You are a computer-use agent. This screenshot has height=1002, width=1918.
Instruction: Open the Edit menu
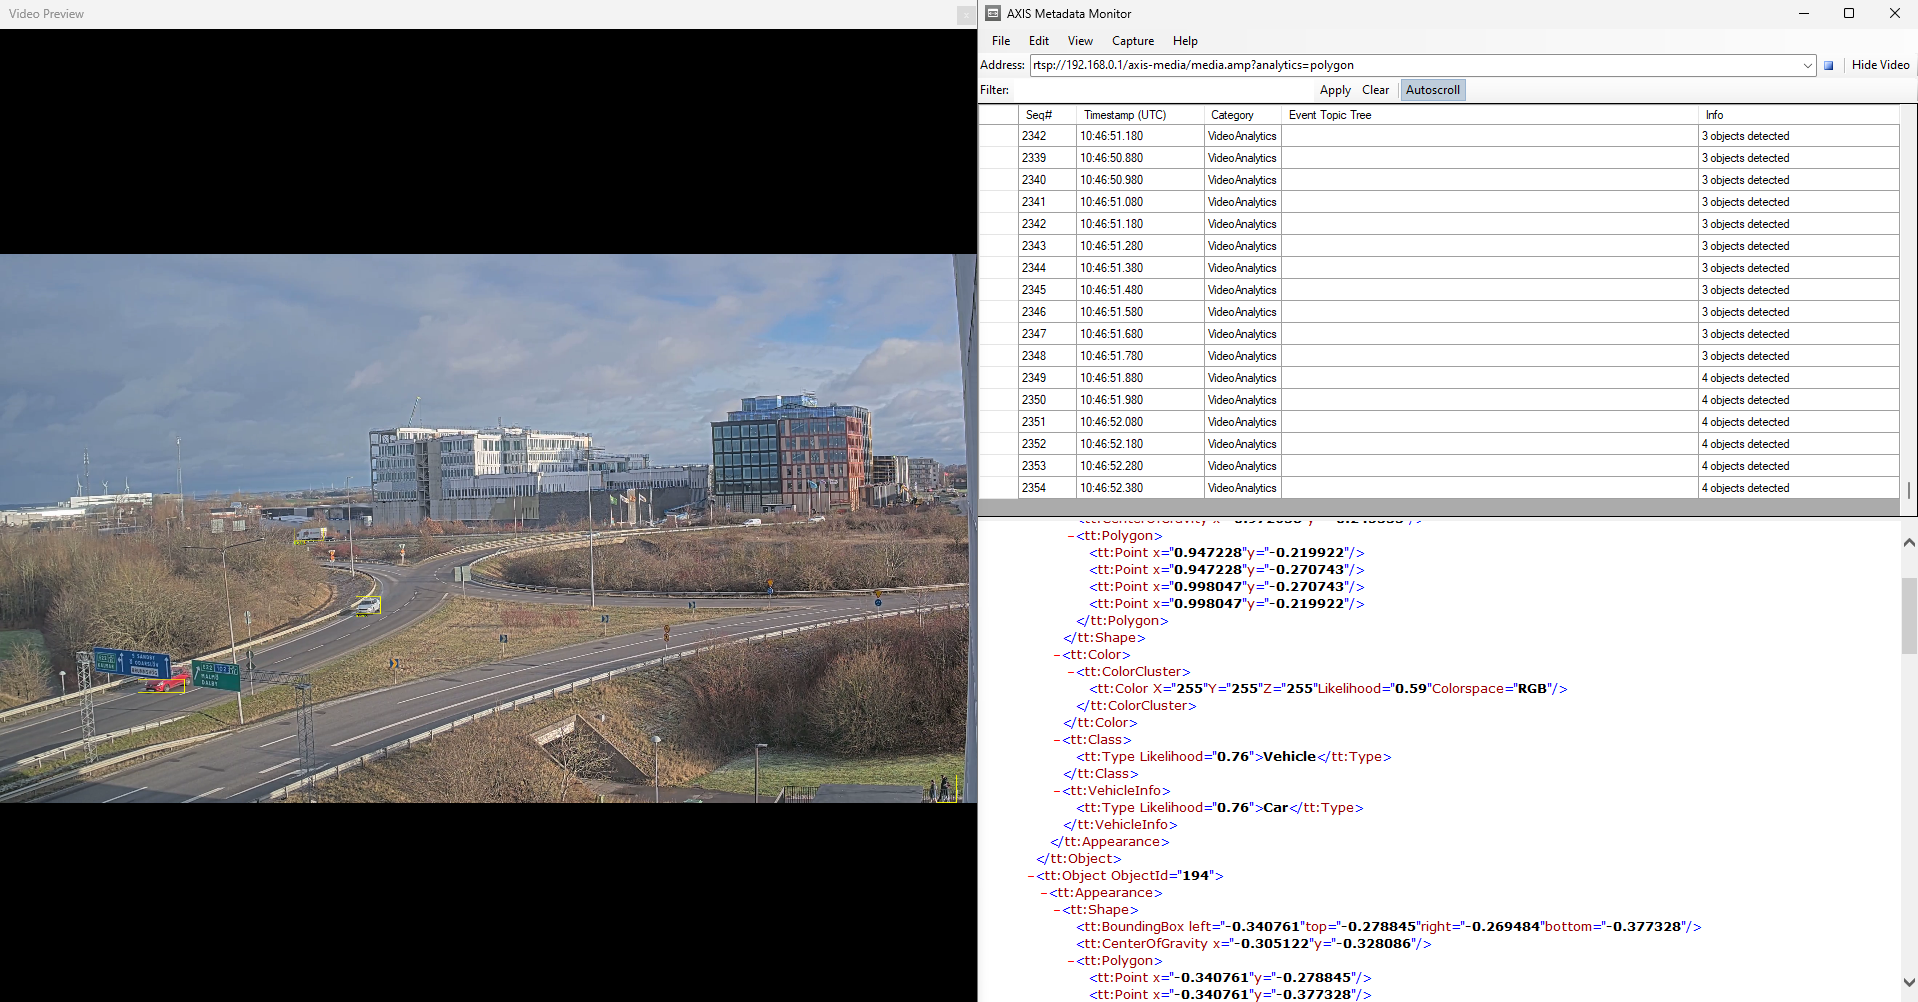1039,41
